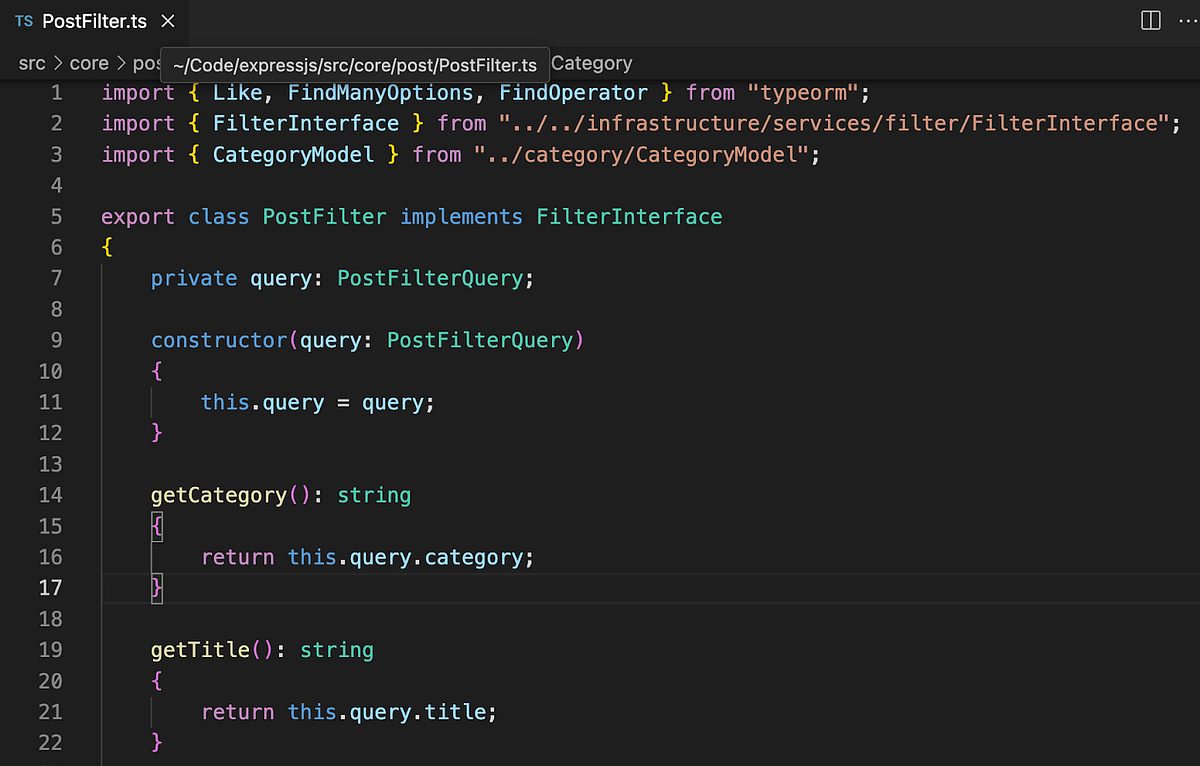1200x766 pixels.
Task: Split the editor to the right
Action: 1149,20
